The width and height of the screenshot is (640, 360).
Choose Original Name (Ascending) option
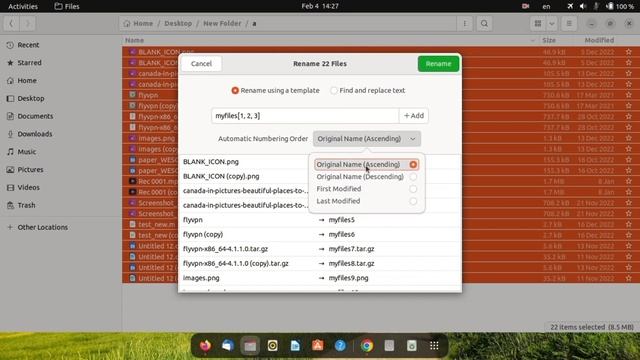click(367, 164)
